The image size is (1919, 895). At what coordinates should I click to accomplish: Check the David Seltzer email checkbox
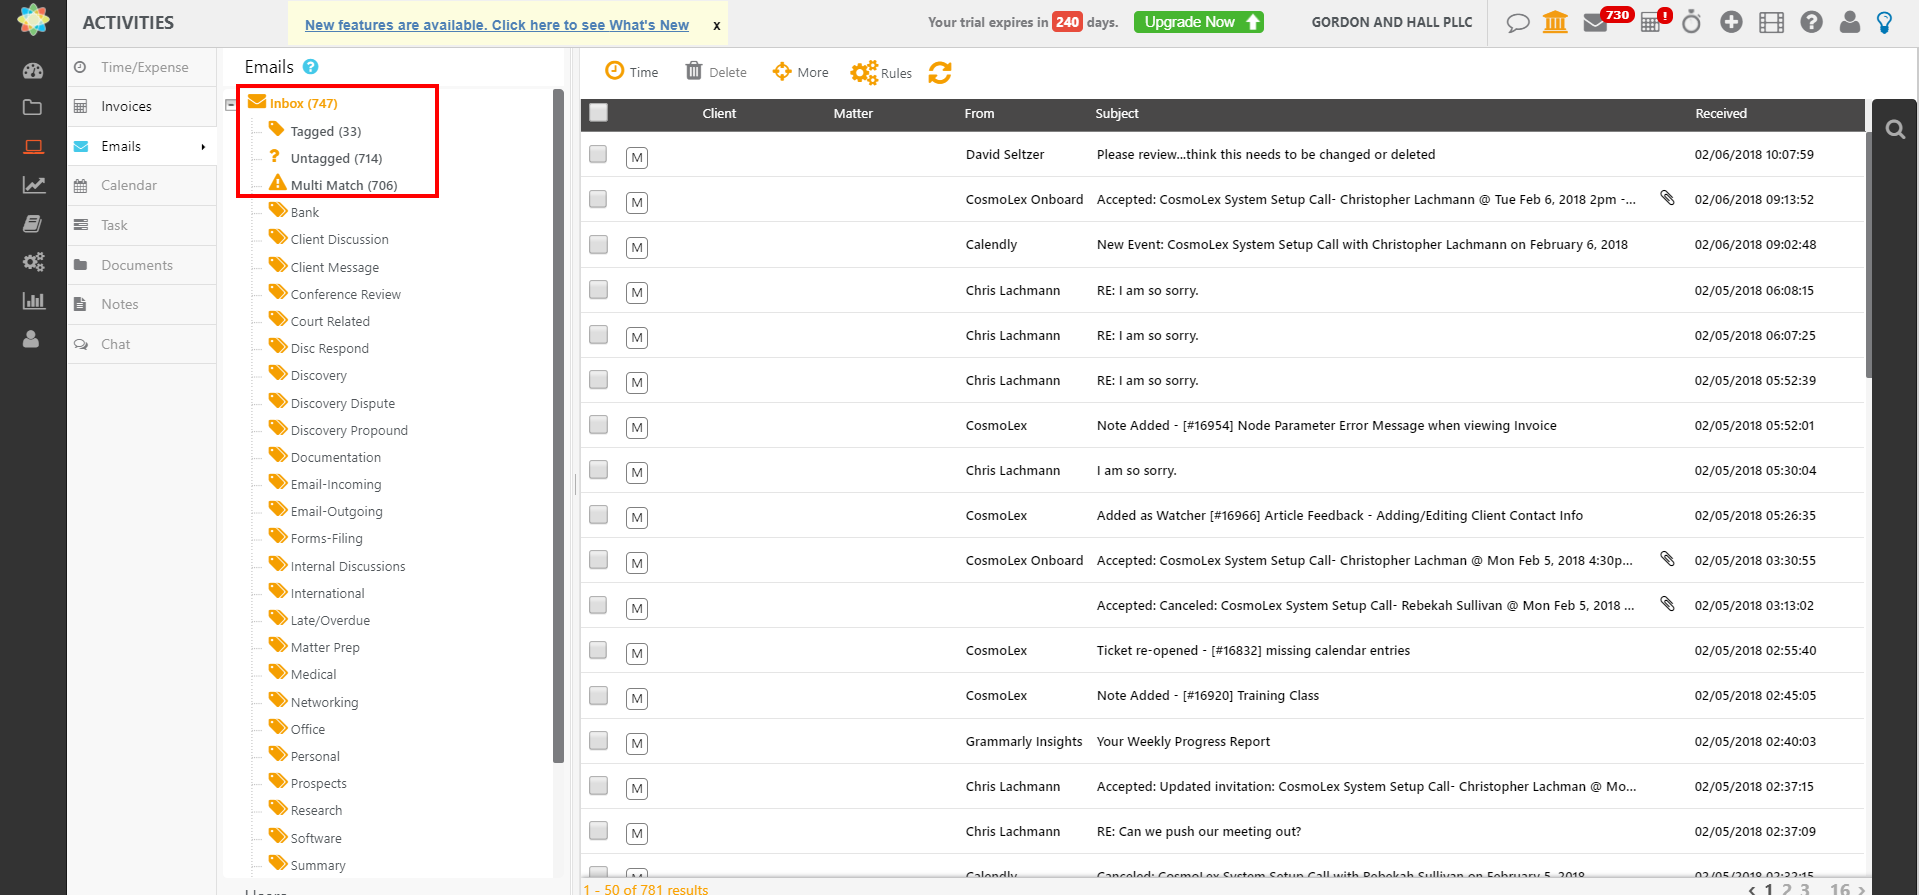(598, 154)
